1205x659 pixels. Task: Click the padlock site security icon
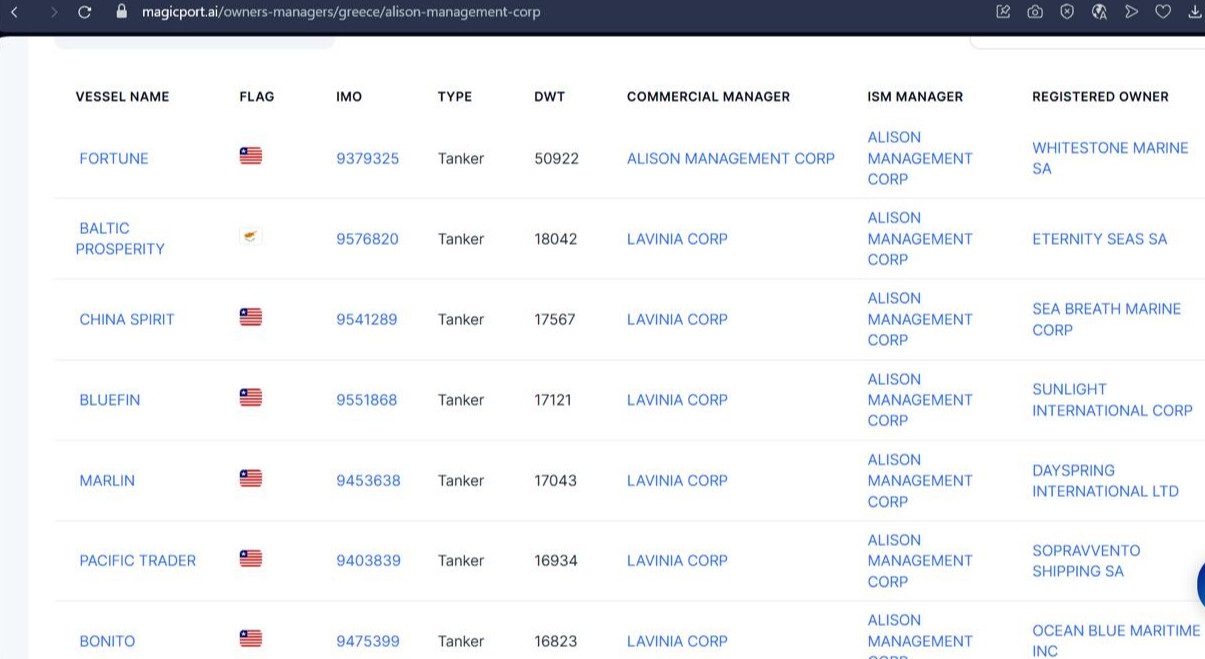coord(122,12)
